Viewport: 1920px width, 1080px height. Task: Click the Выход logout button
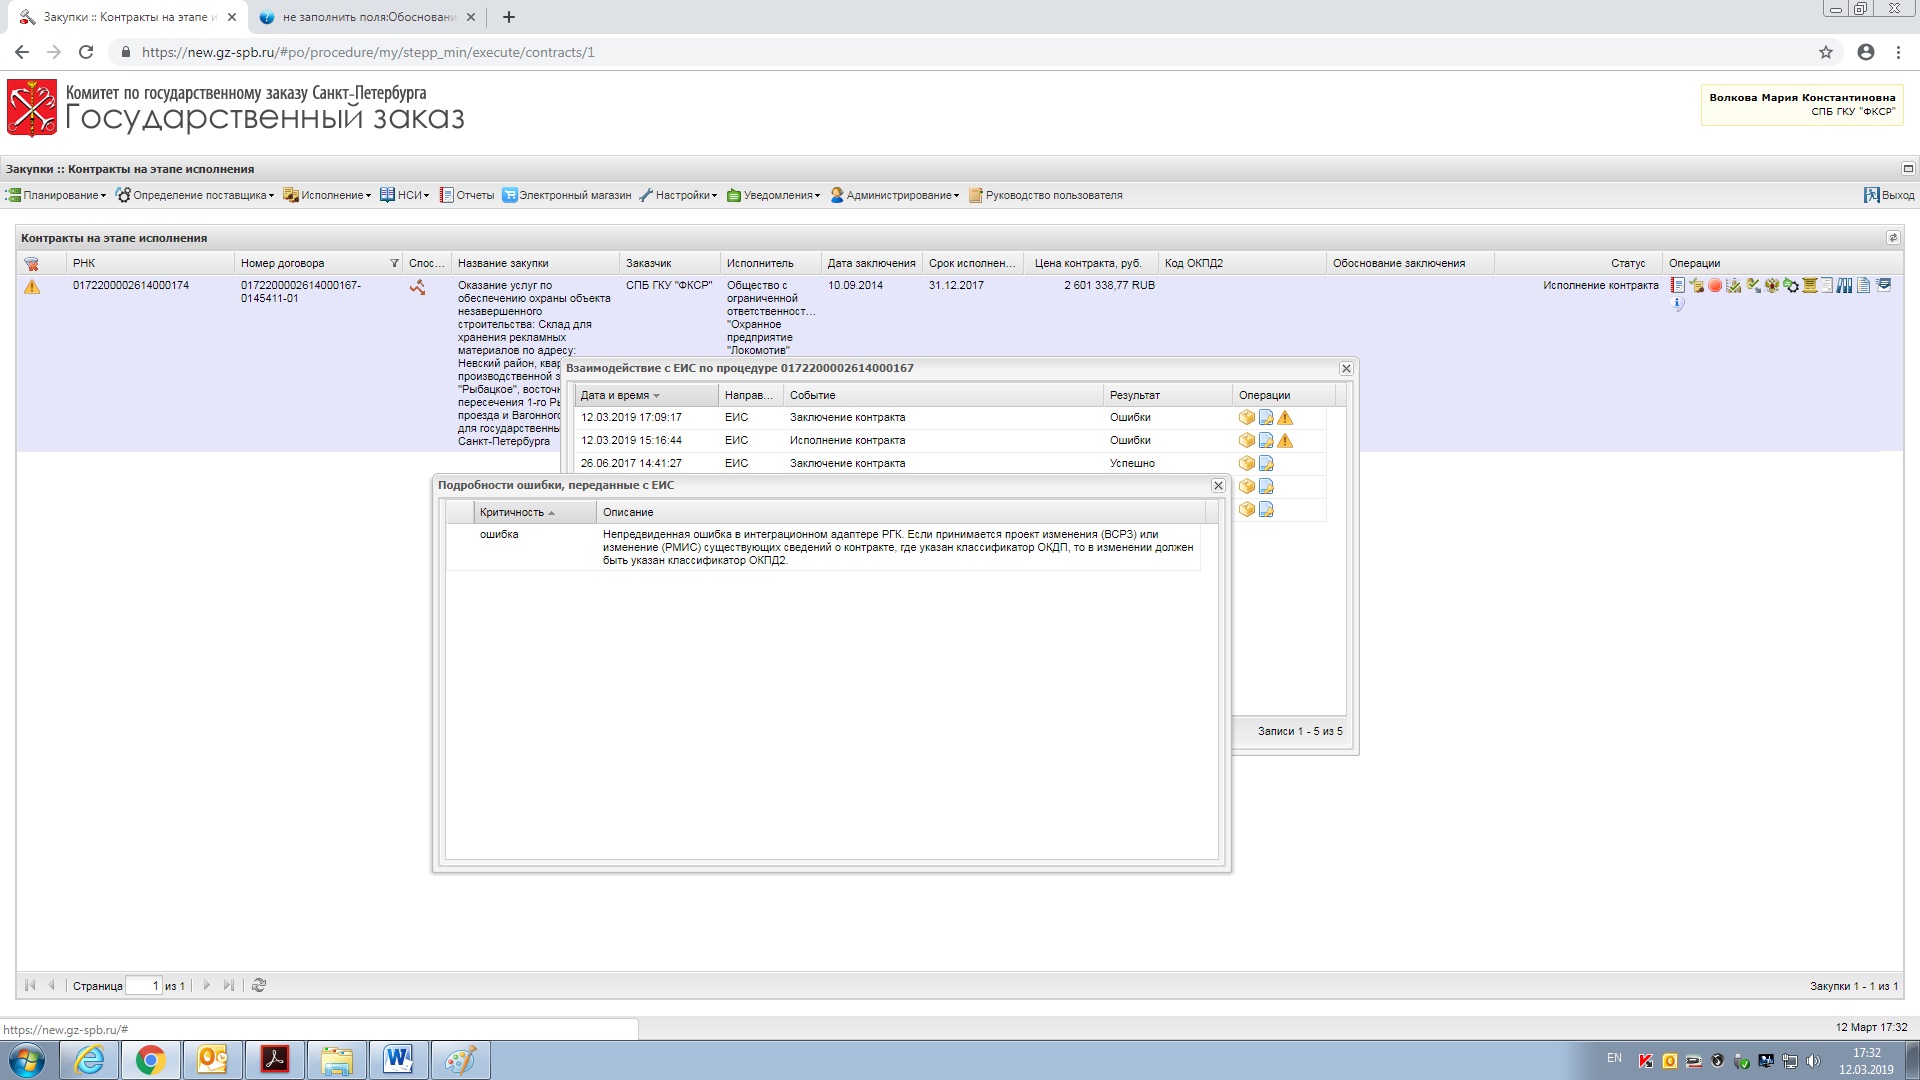pos(1889,195)
